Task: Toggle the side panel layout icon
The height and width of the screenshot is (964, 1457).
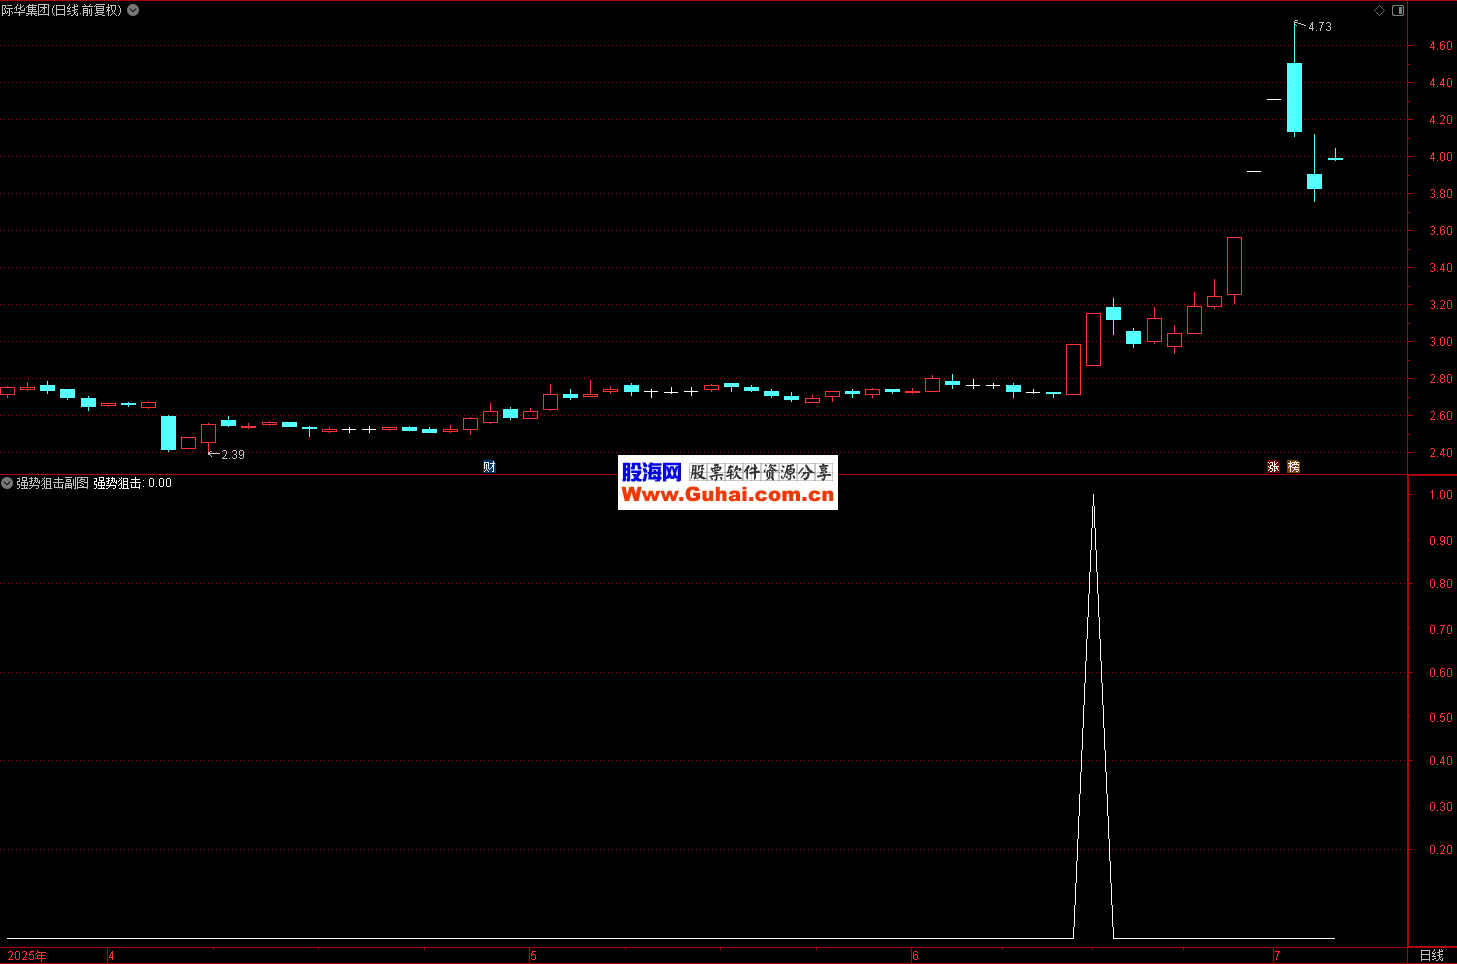Action: pyautogui.click(x=1398, y=10)
